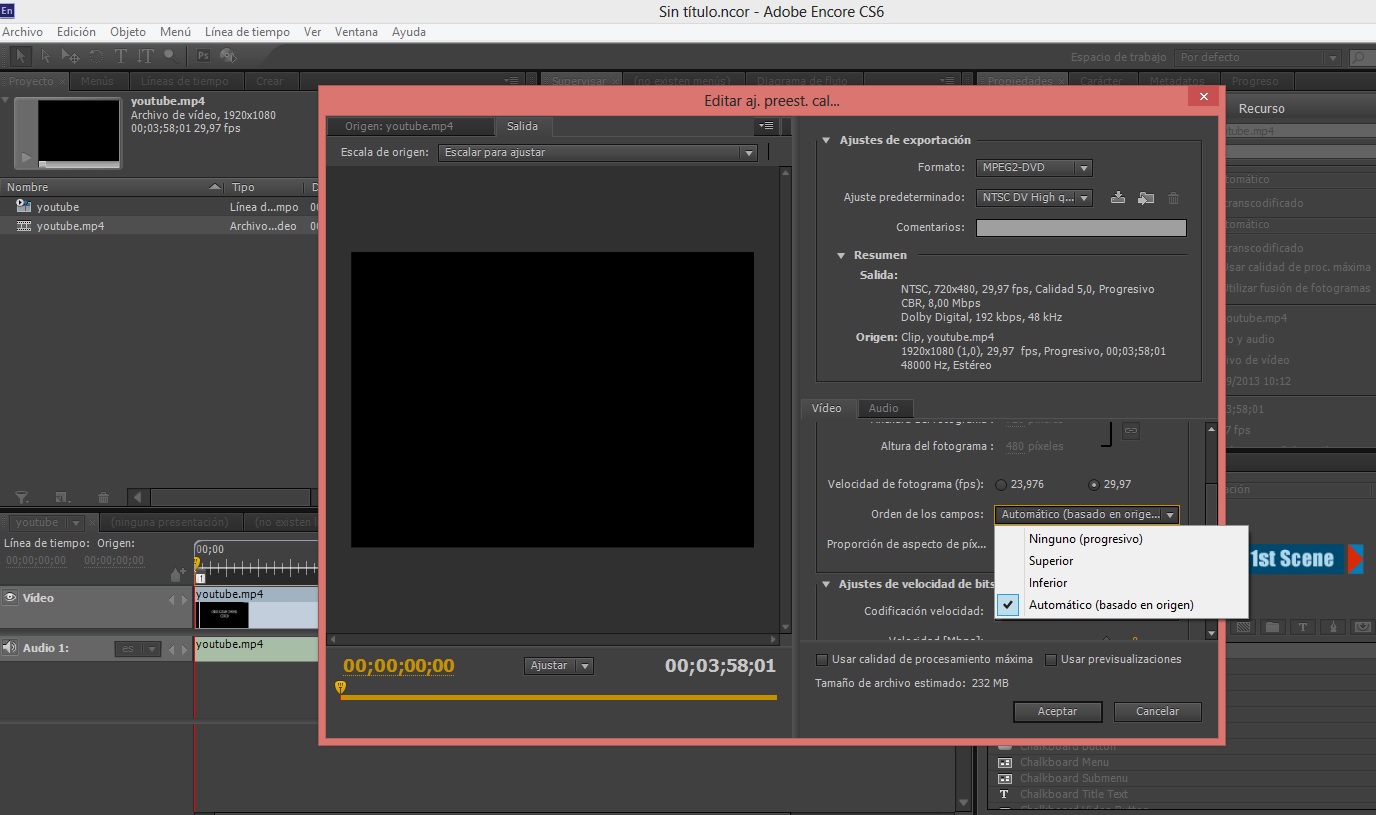This screenshot has width=1376, height=815.
Task: Click the Save preset icon
Action: point(1119,198)
